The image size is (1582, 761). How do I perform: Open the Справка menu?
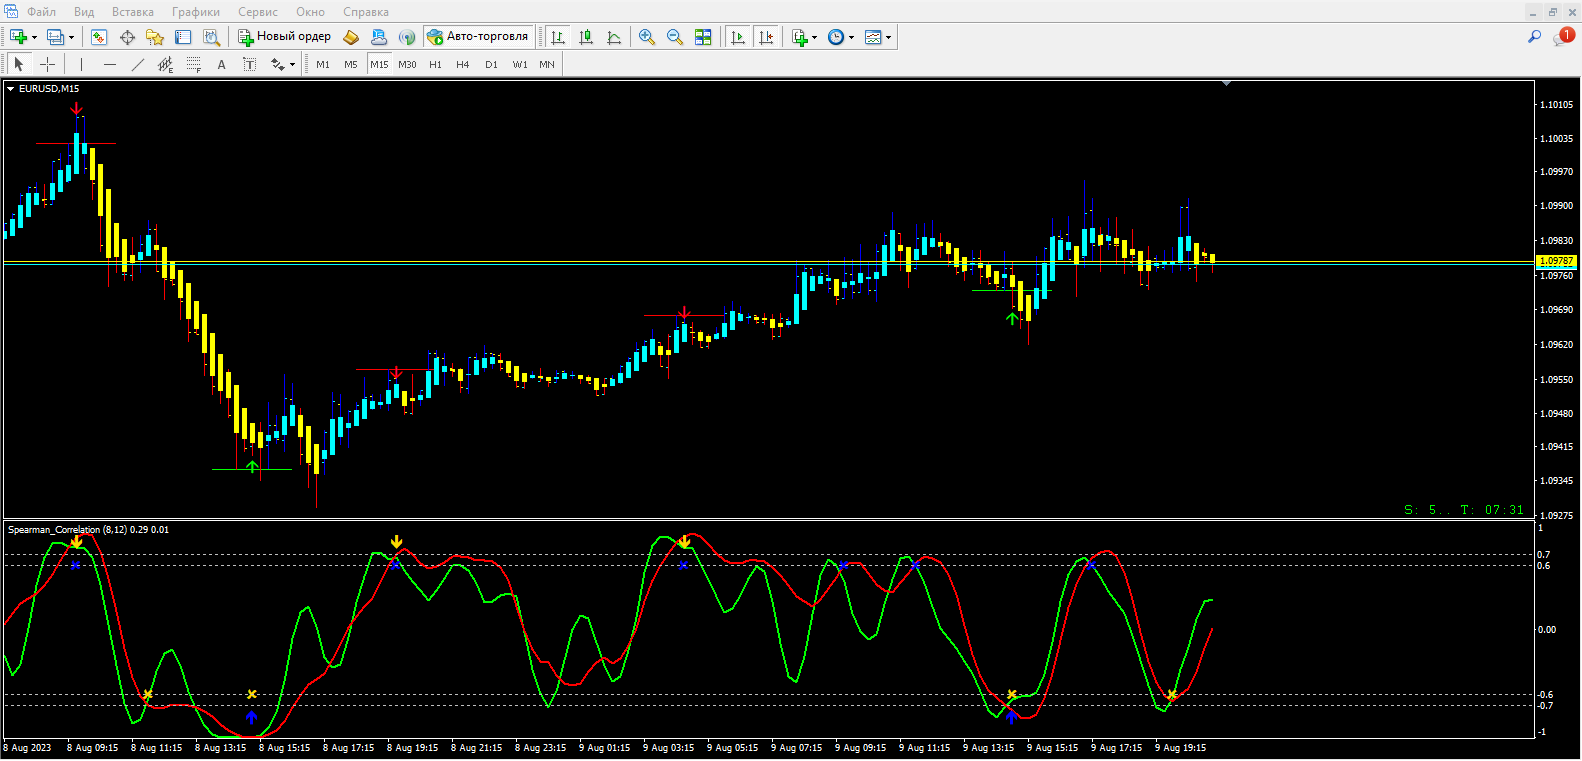[x=366, y=12]
